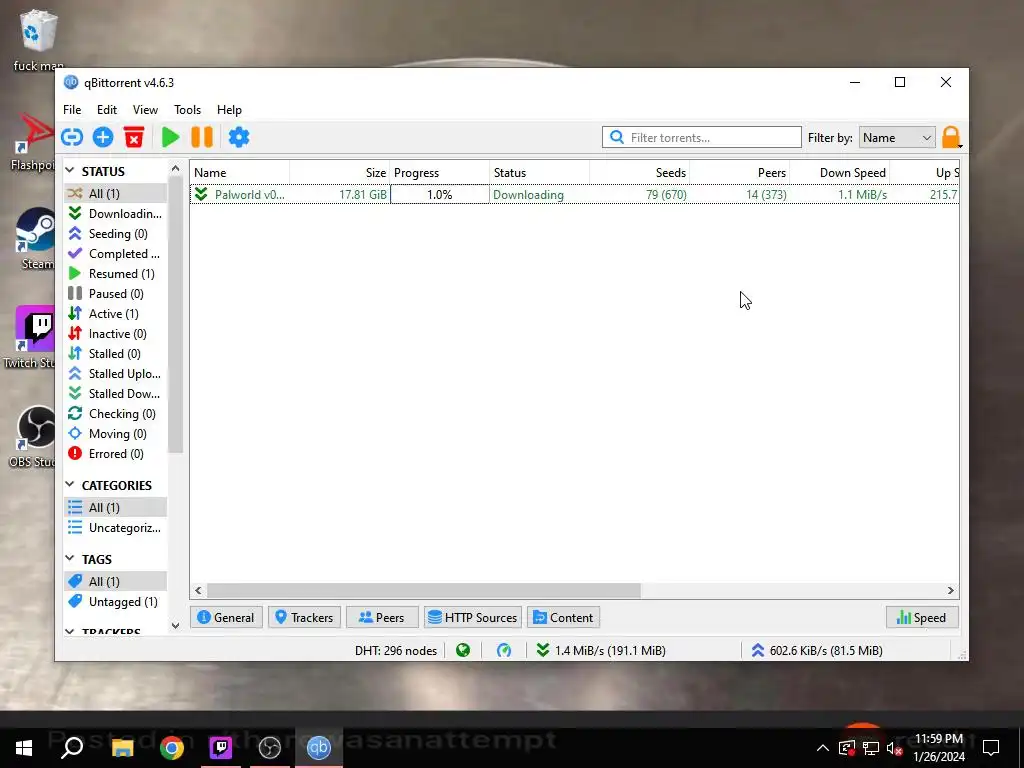Image resolution: width=1024 pixels, height=768 pixels.
Task: Toggle alternative speed limits gauge icon
Action: [x=504, y=650]
